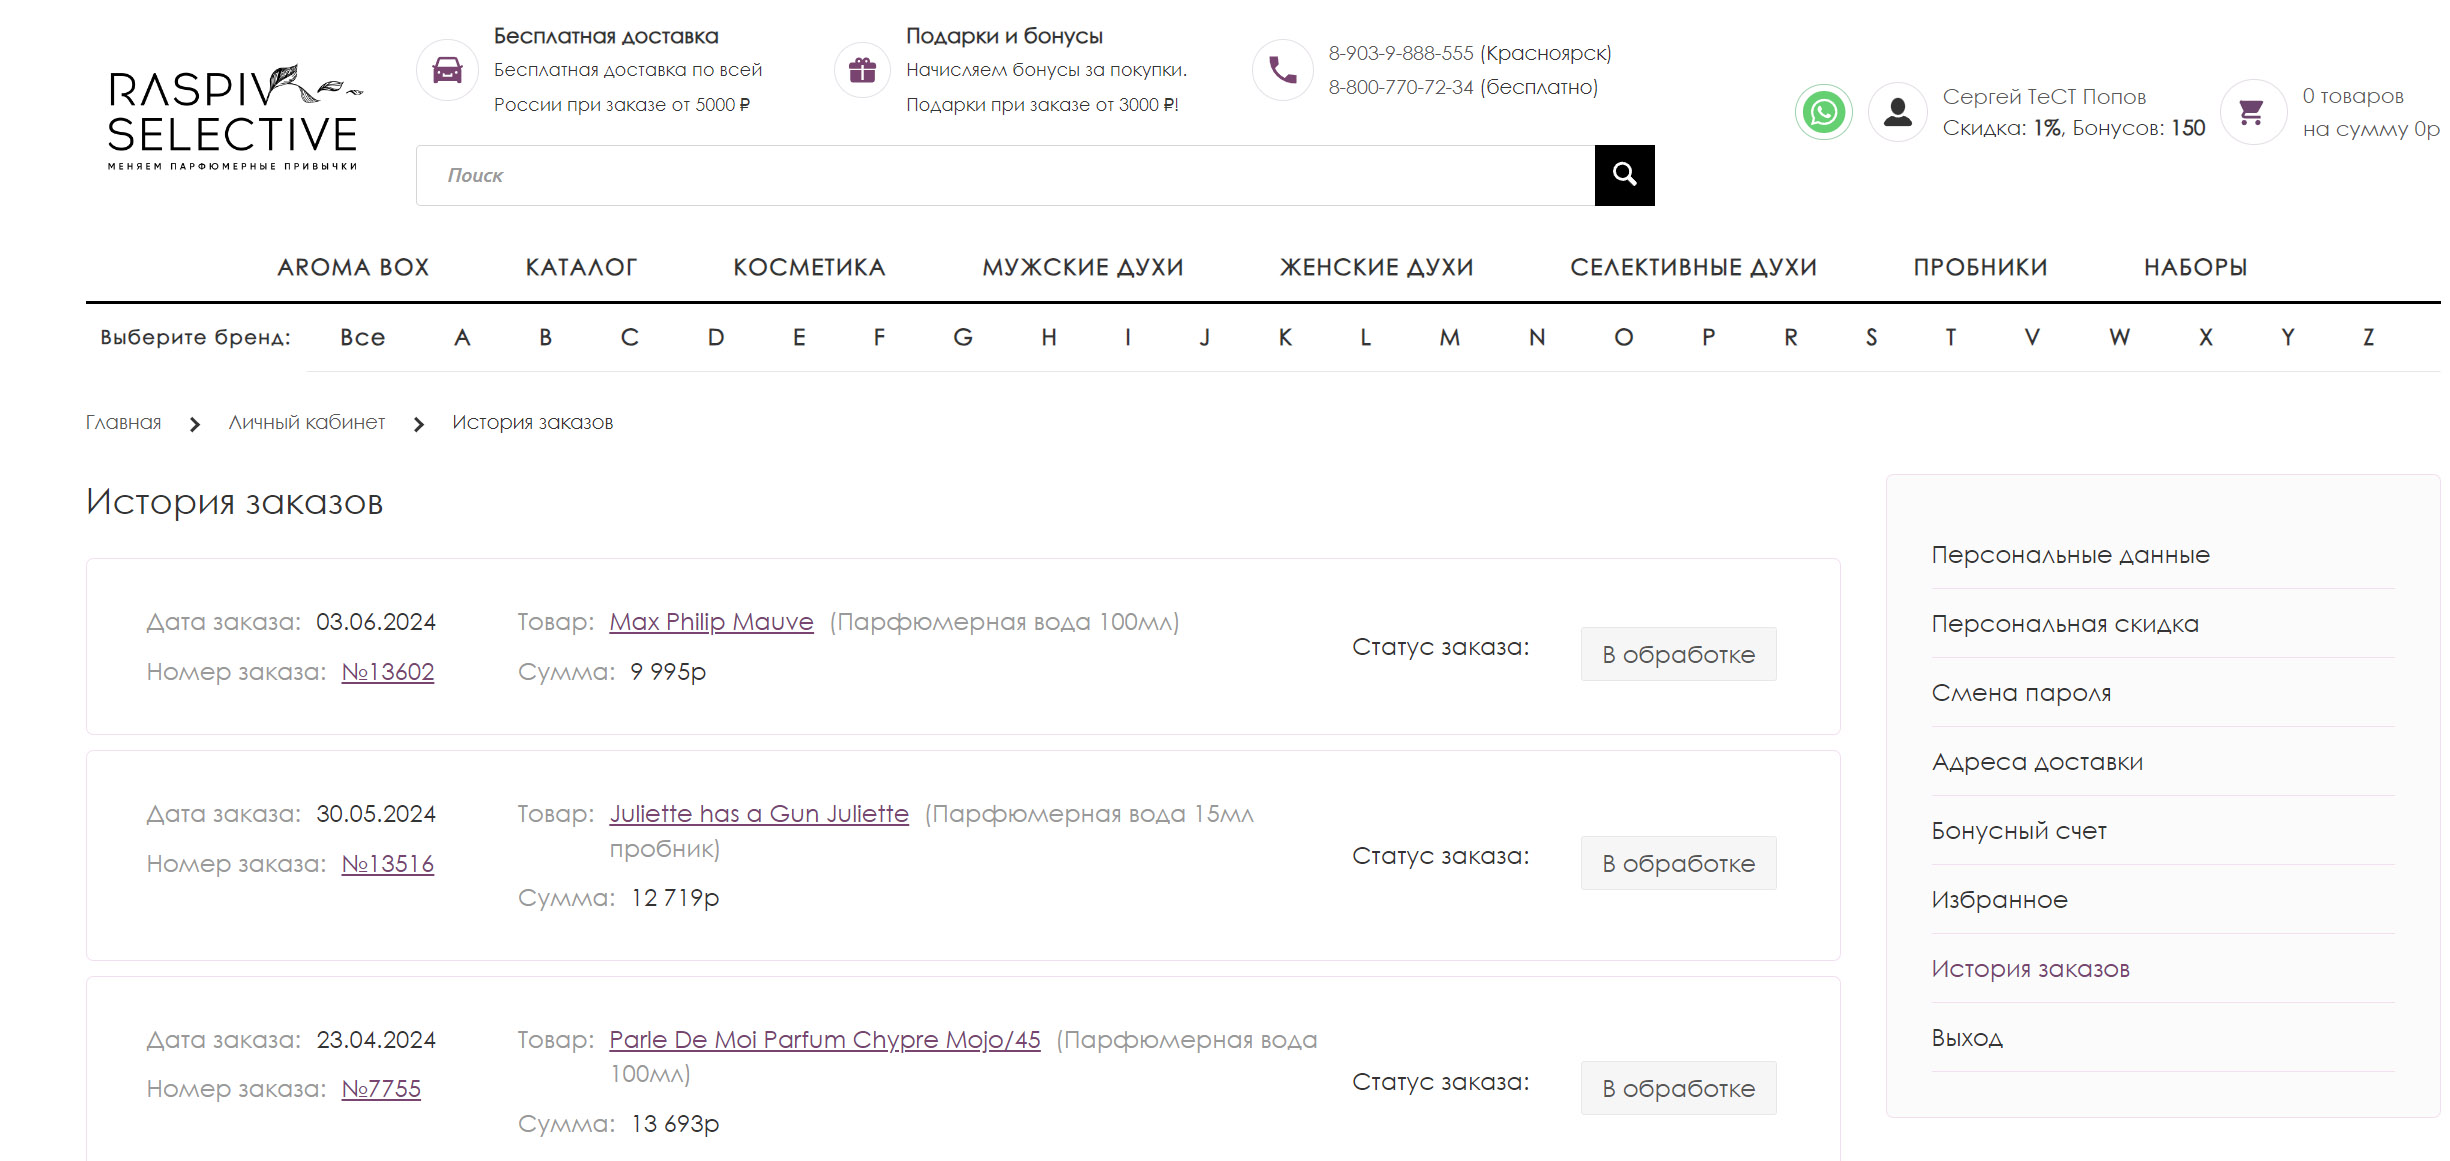The image size is (2450, 1161).
Task: Filter brands by letter A
Action: 462,338
